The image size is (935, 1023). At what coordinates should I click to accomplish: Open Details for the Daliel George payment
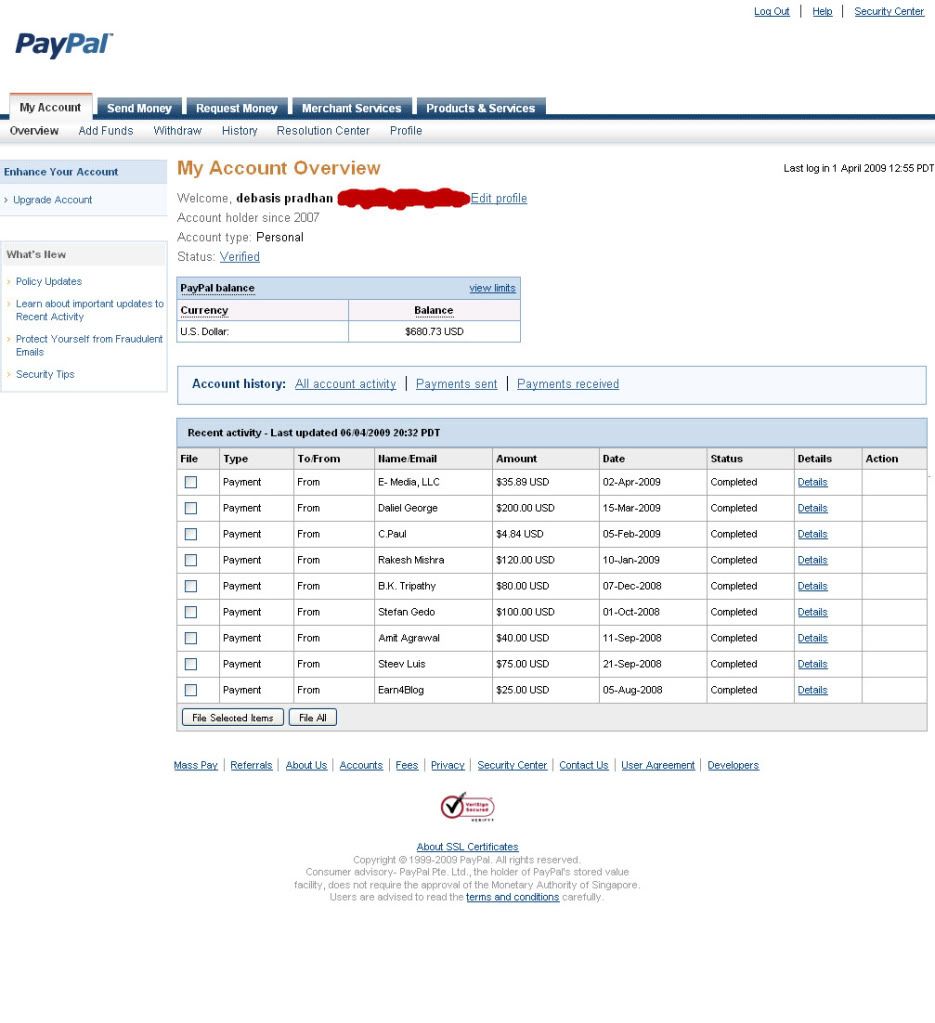point(812,508)
